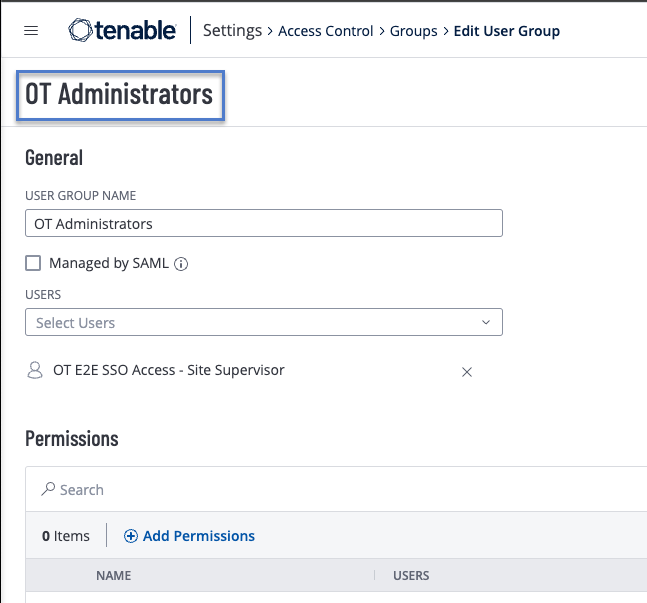Click the Tenable logo
Viewport: 647px width, 603px height.
pos(121,31)
